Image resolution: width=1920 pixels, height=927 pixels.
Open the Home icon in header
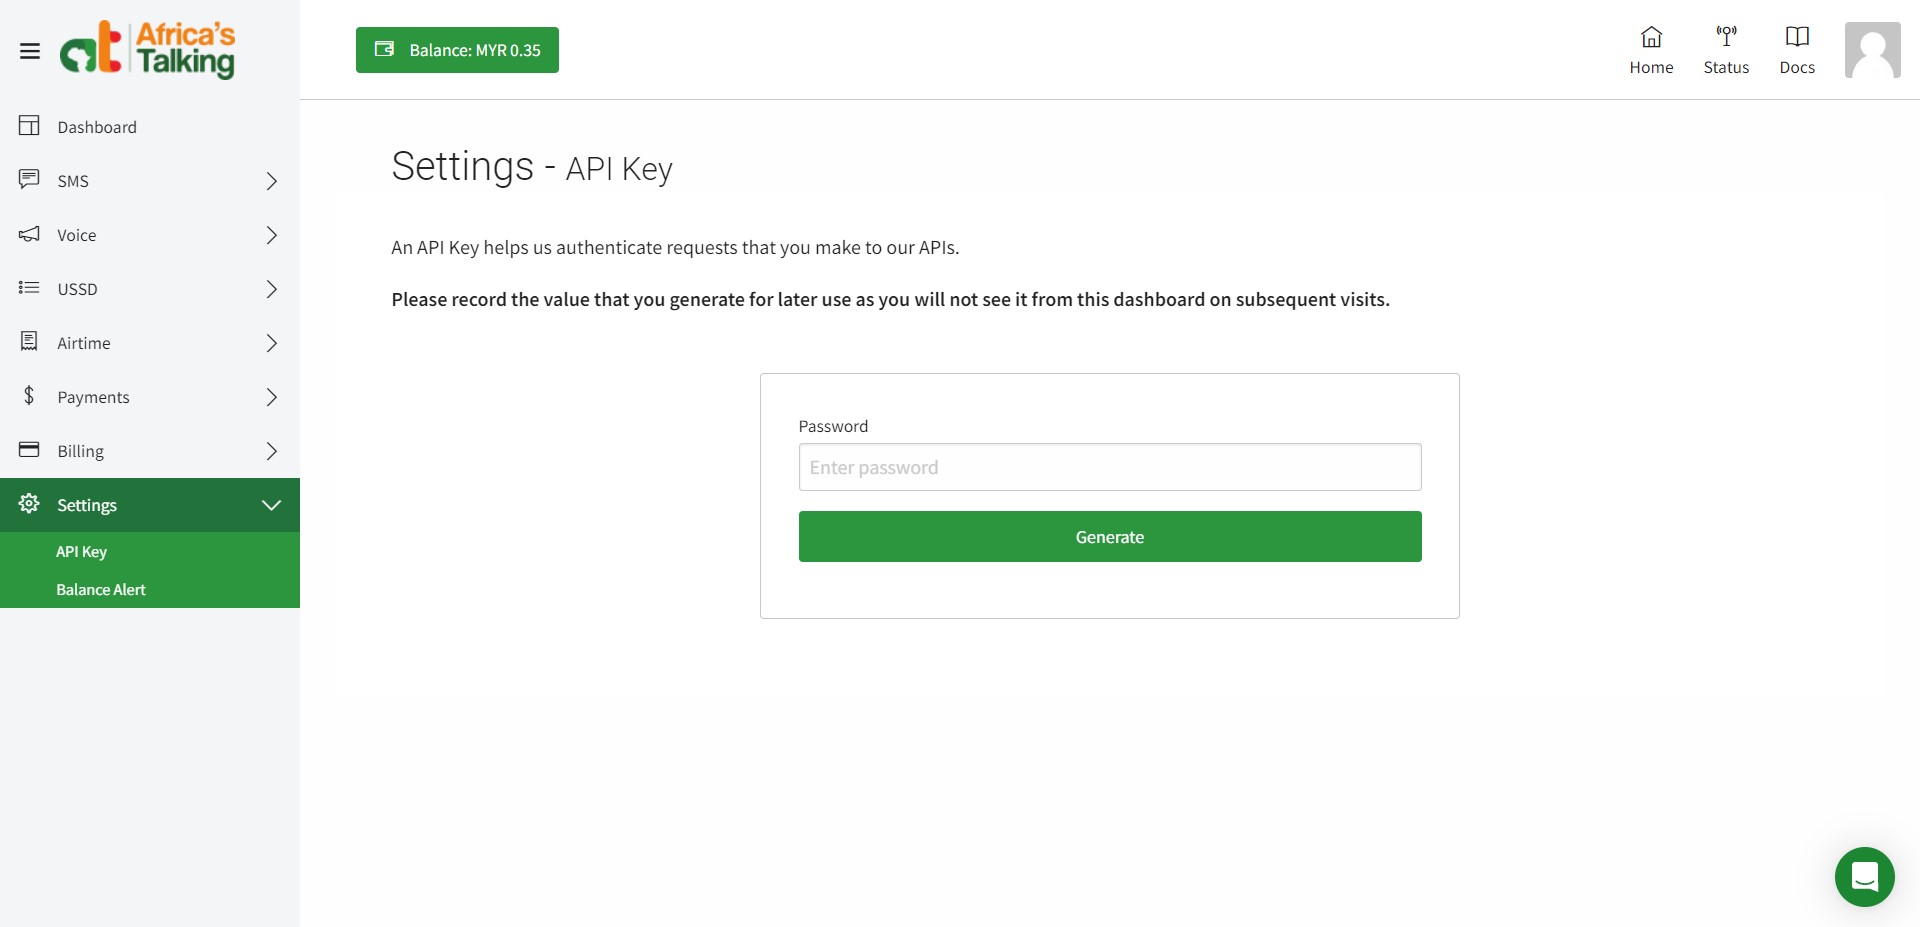coord(1651,37)
